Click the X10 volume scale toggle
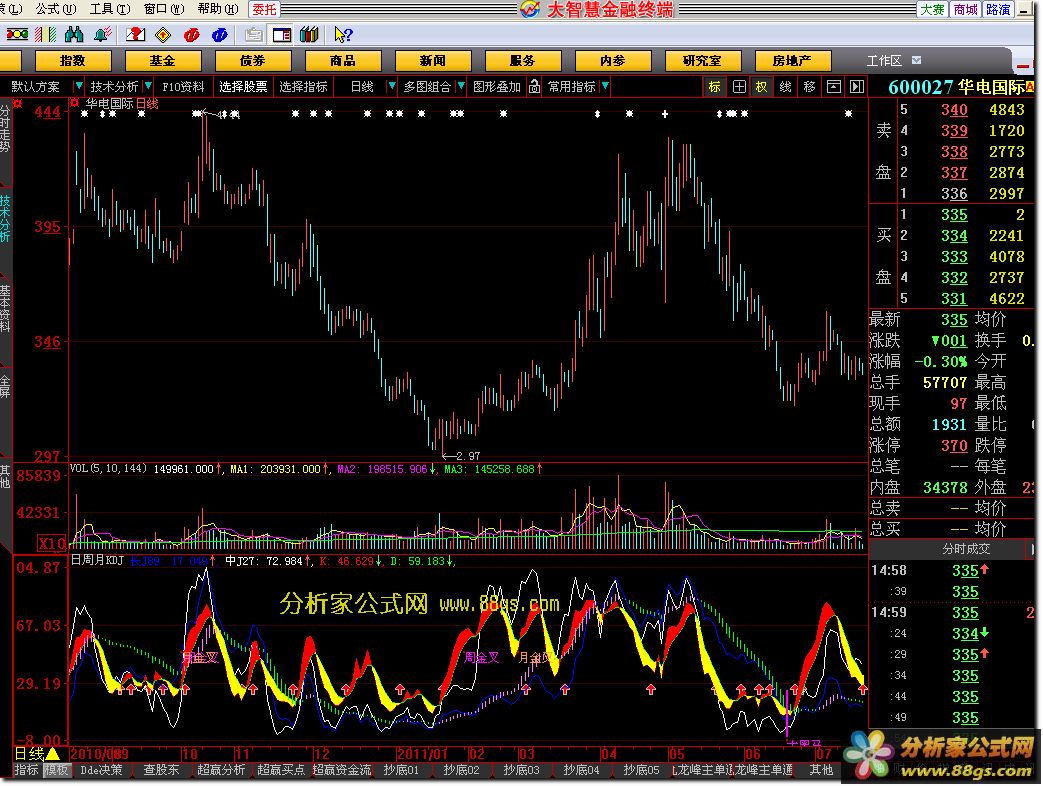 52,543
